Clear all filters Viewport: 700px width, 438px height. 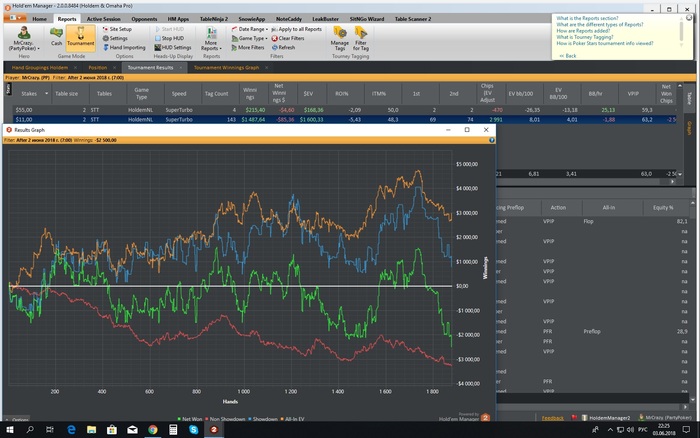[288, 38]
